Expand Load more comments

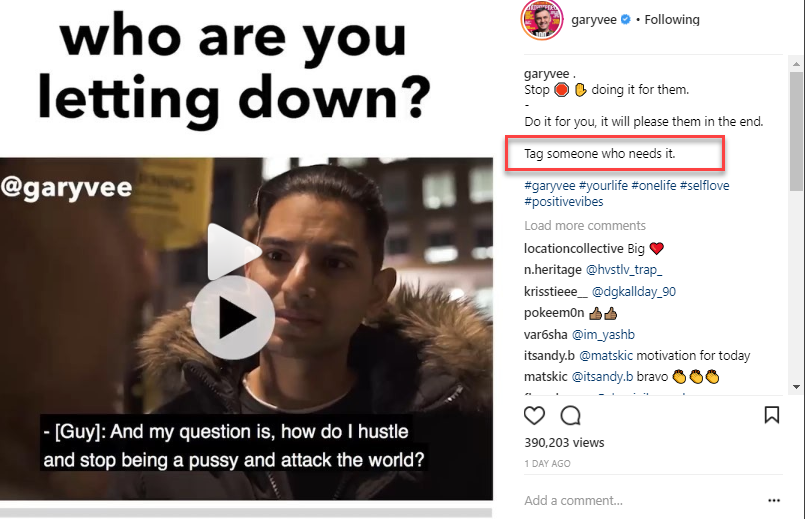(585, 226)
